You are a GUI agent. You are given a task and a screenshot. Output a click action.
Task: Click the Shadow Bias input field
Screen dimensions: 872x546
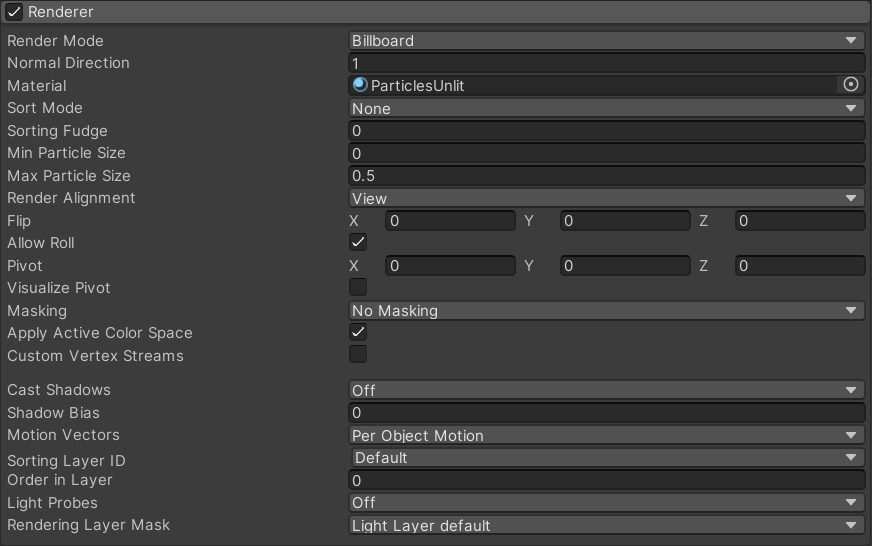click(x=607, y=413)
